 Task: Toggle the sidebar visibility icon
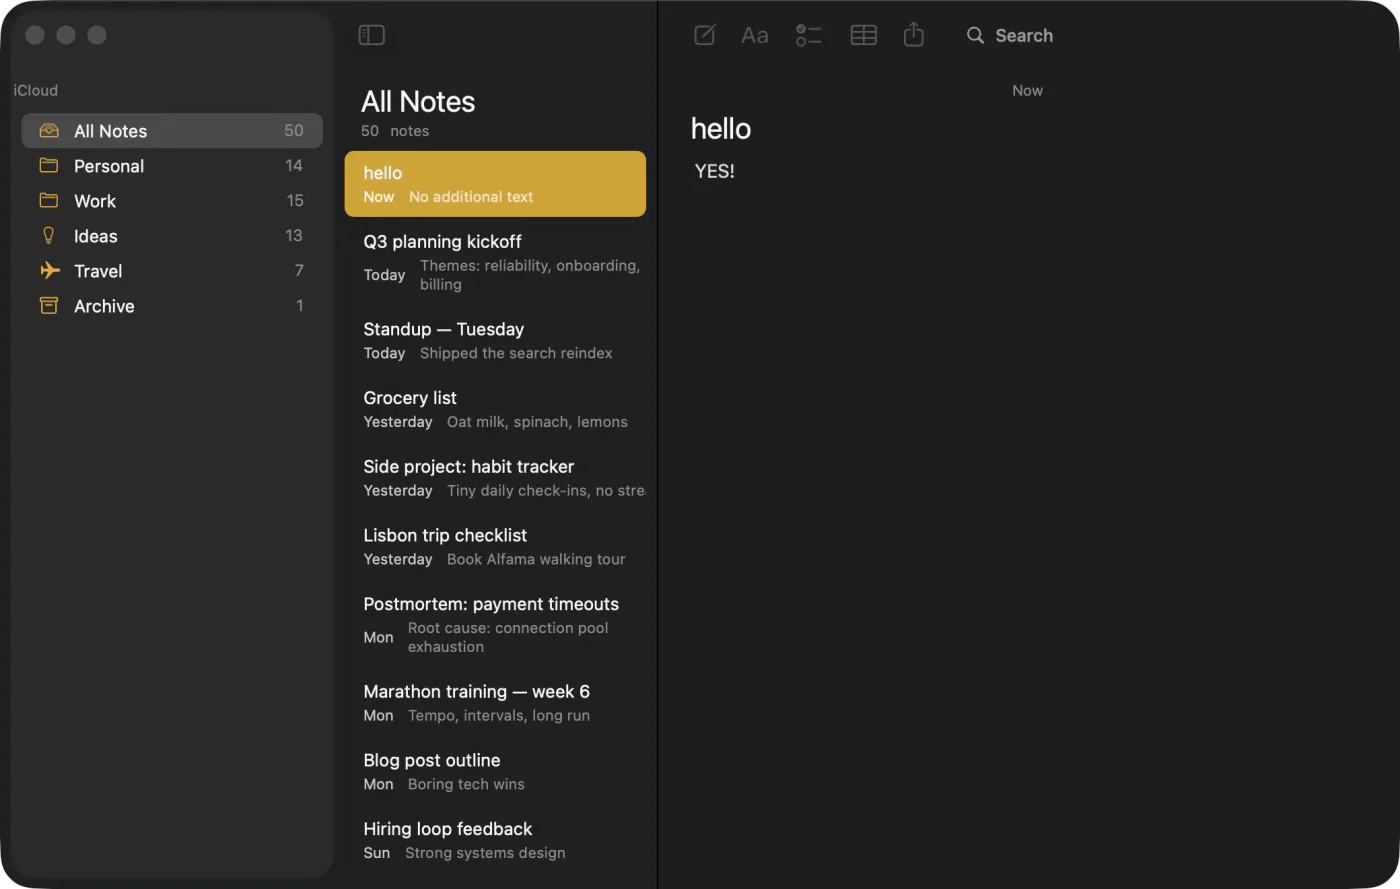[x=371, y=35]
